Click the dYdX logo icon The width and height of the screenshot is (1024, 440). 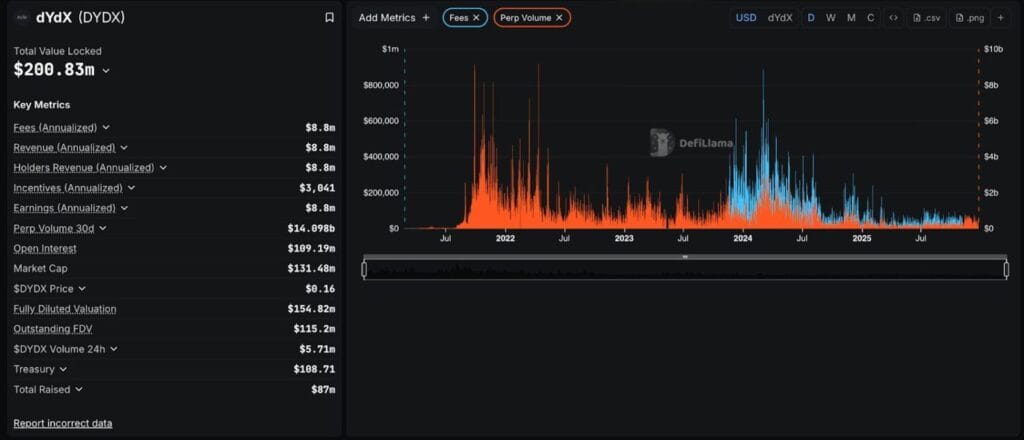(22, 18)
